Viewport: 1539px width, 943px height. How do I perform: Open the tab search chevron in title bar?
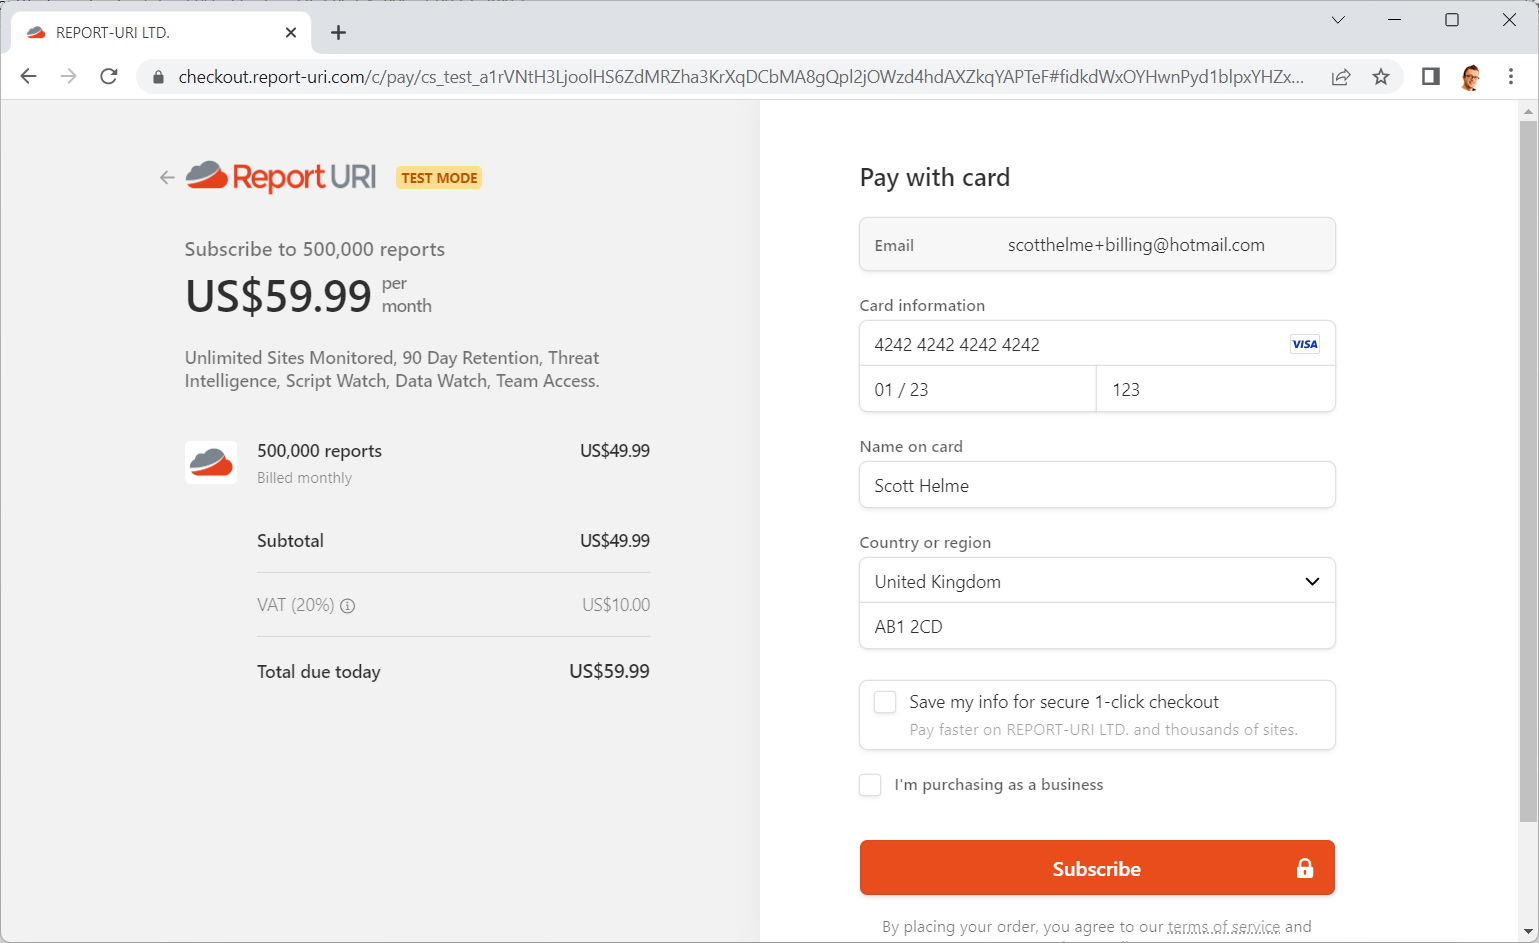point(1338,20)
